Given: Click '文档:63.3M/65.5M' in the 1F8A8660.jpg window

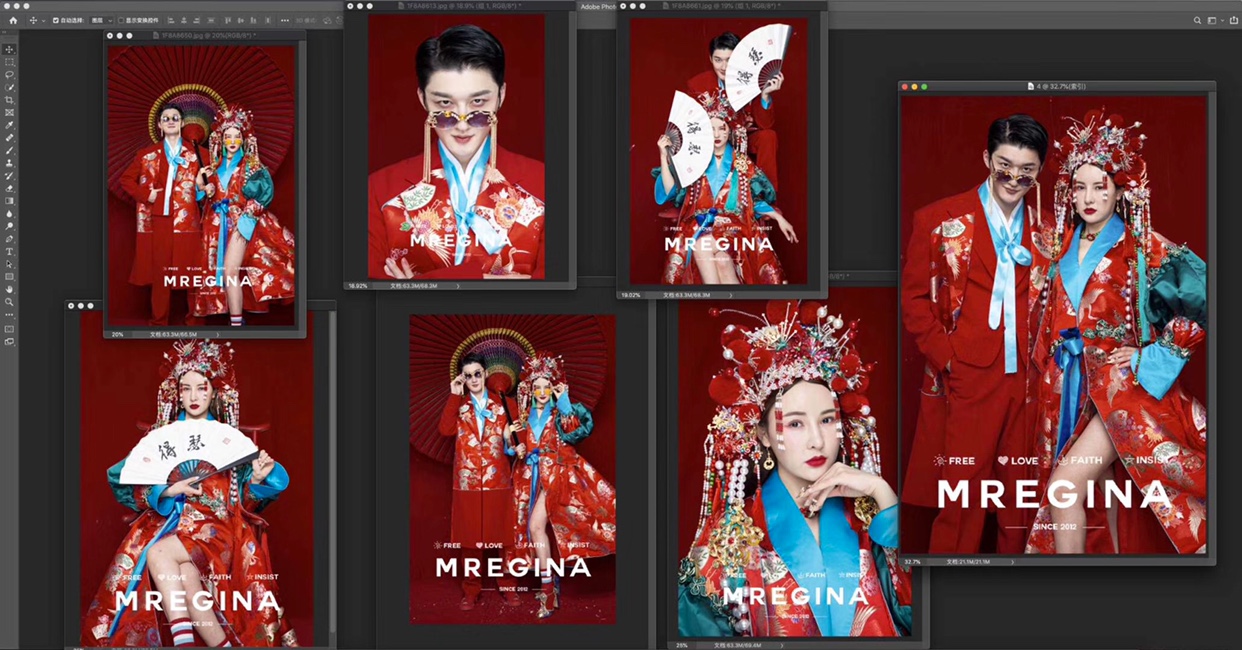Looking at the screenshot, I should pos(173,334).
